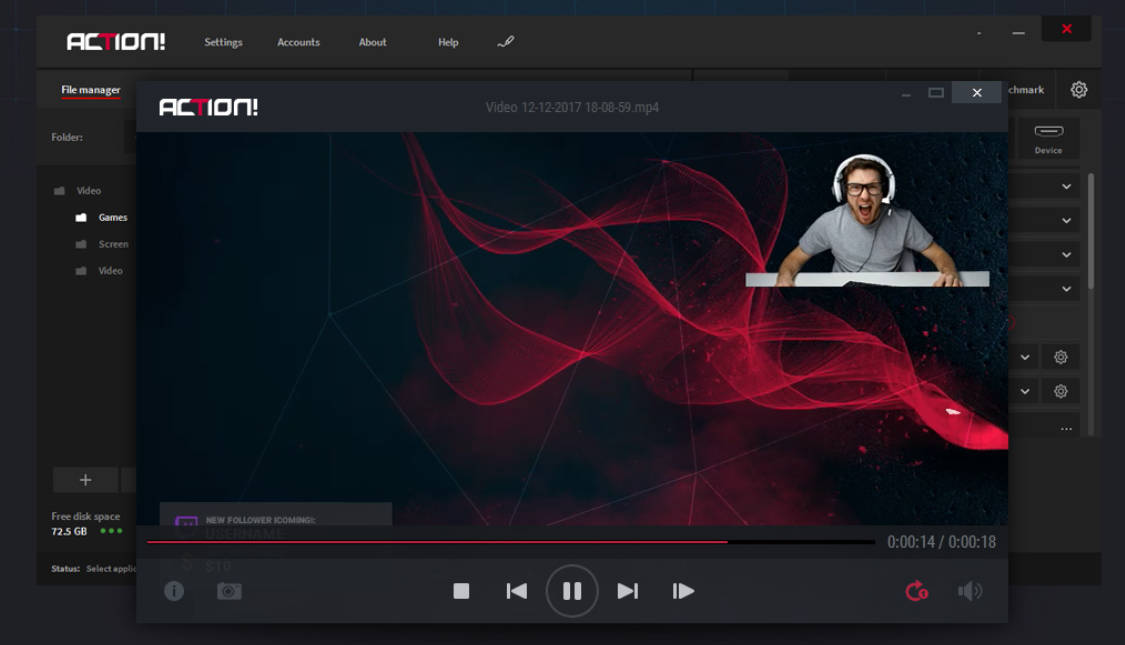Image resolution: width=1125 pixels, height=645 pixels.
Task: Seek on the red playback progress bar
Action: (x=511, y=542)
